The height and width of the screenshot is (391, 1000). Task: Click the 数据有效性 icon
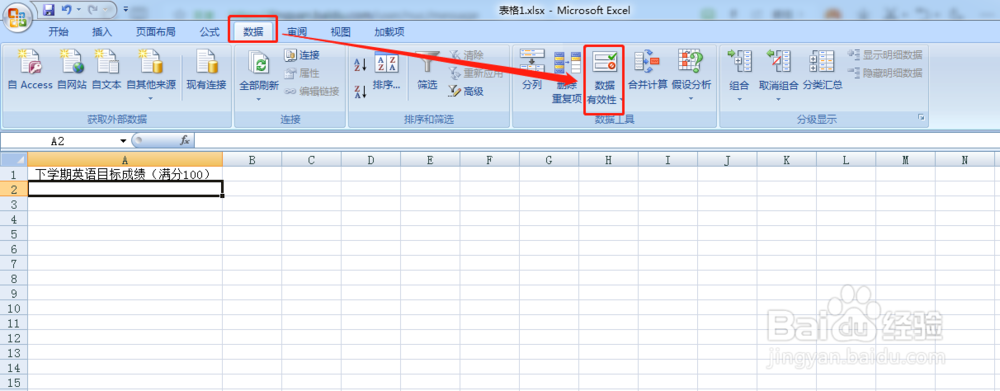point(604,63)
